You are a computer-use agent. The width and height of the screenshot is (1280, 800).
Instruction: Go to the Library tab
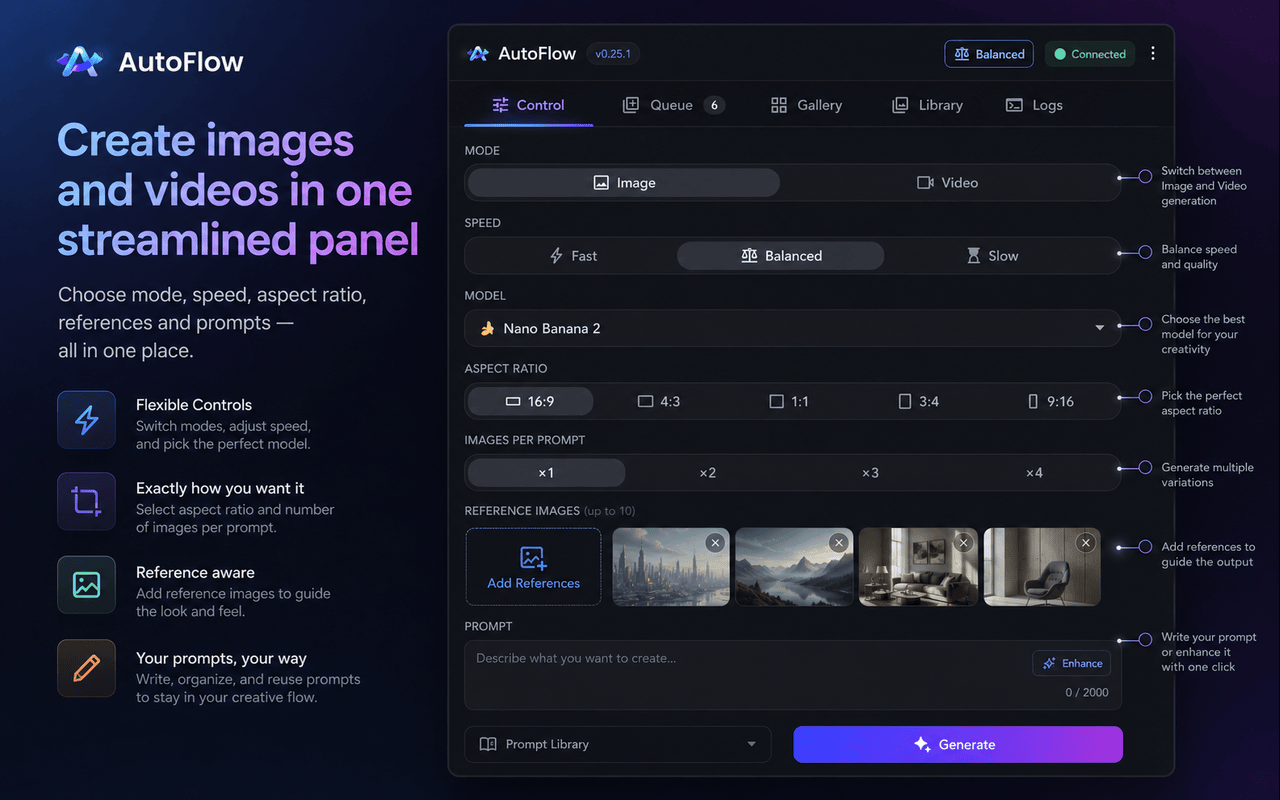928,105
